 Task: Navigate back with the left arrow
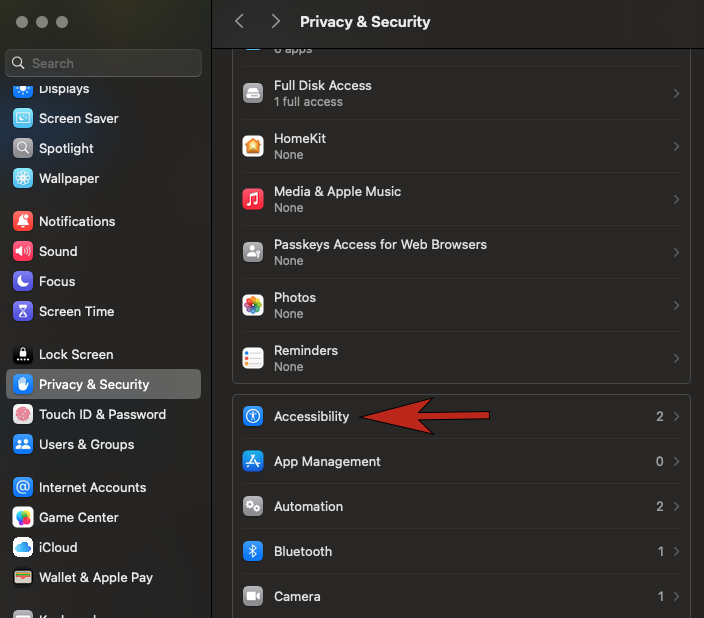click(239, 21)
